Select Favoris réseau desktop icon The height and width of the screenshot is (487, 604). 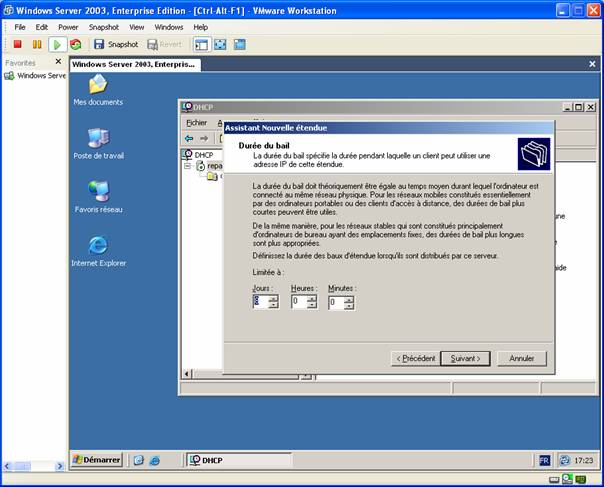[x=99, y=197]
